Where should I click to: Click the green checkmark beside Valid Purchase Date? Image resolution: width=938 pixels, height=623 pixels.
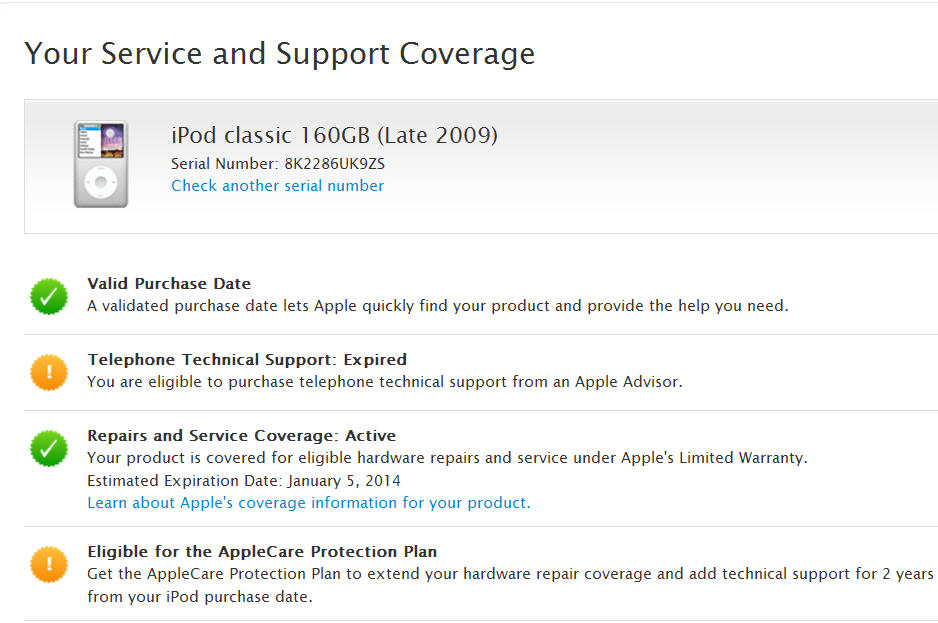click(x=48, y=297)
